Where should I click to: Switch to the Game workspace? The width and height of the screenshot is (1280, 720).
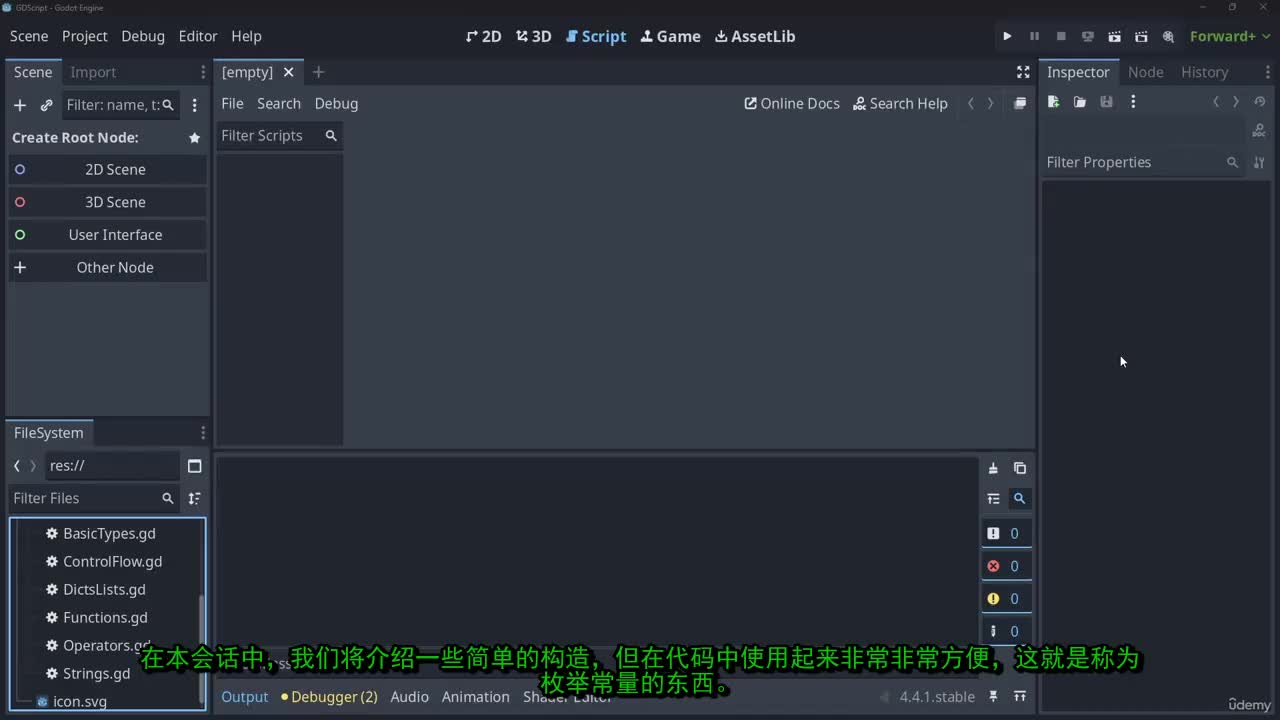point(671,36)
